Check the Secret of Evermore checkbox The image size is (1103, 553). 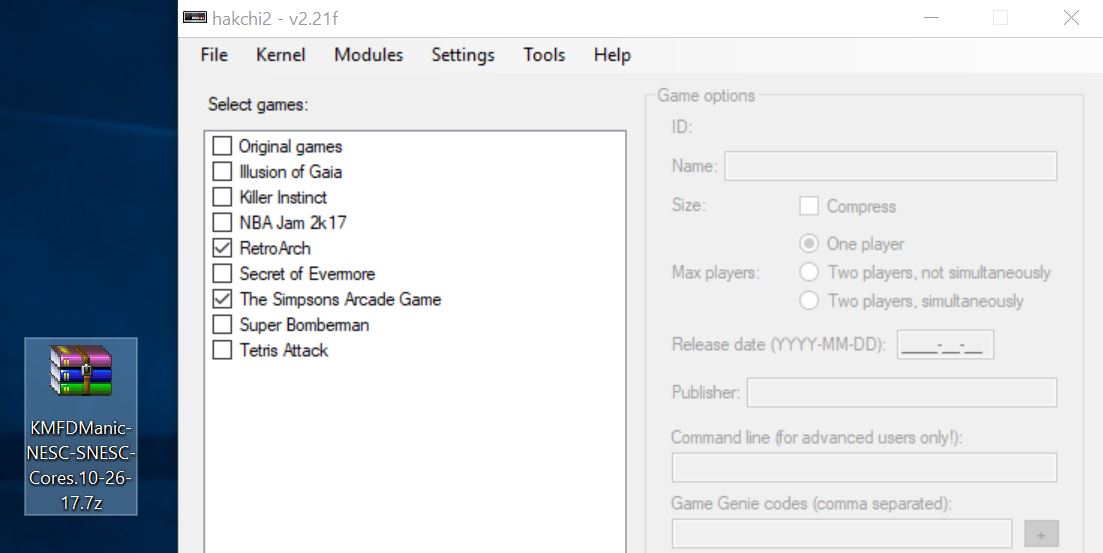222,273
